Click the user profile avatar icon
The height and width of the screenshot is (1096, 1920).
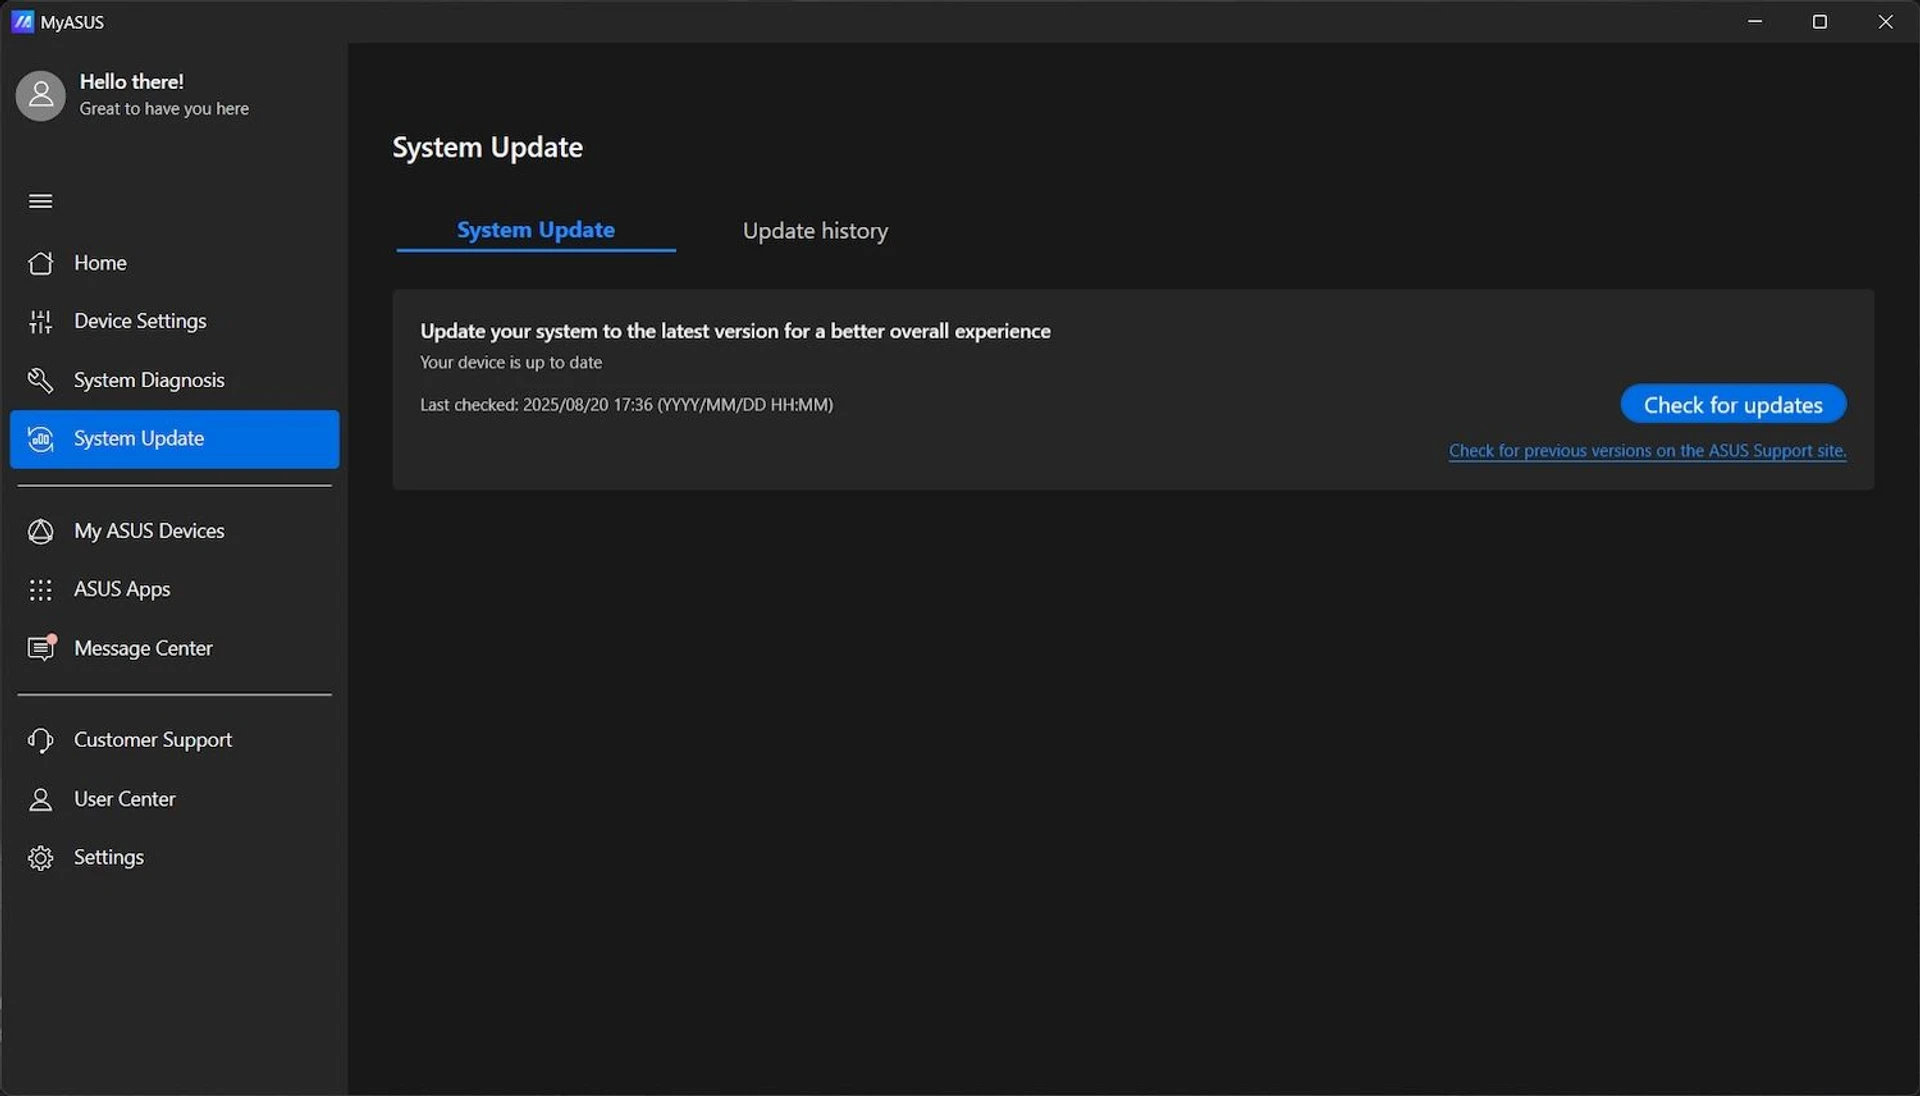41,95
